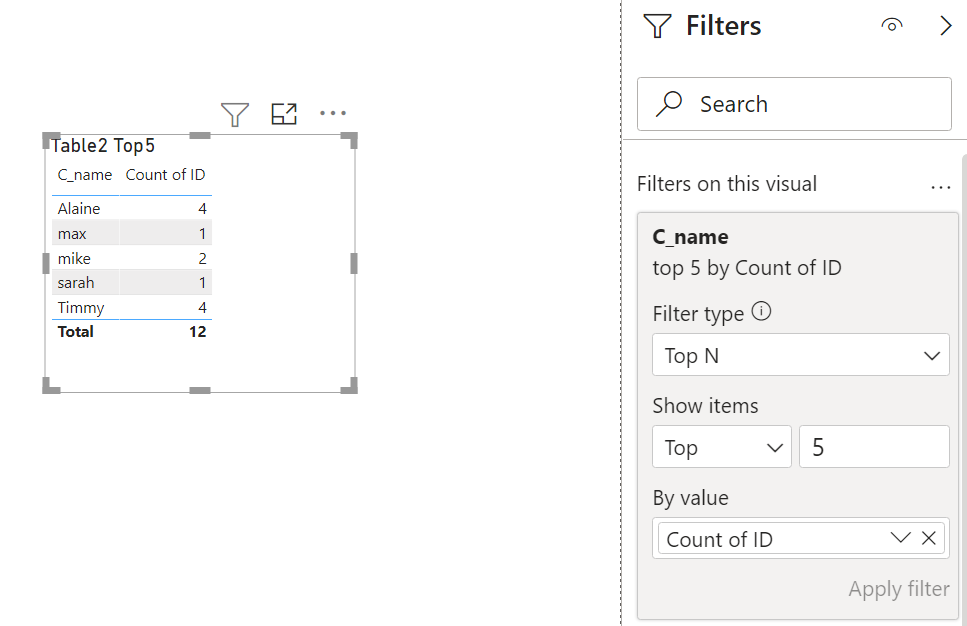The width and height of the screenshot is (967, 626).
Task: Select the Timmy row in the table
Action: click(132, 307)
